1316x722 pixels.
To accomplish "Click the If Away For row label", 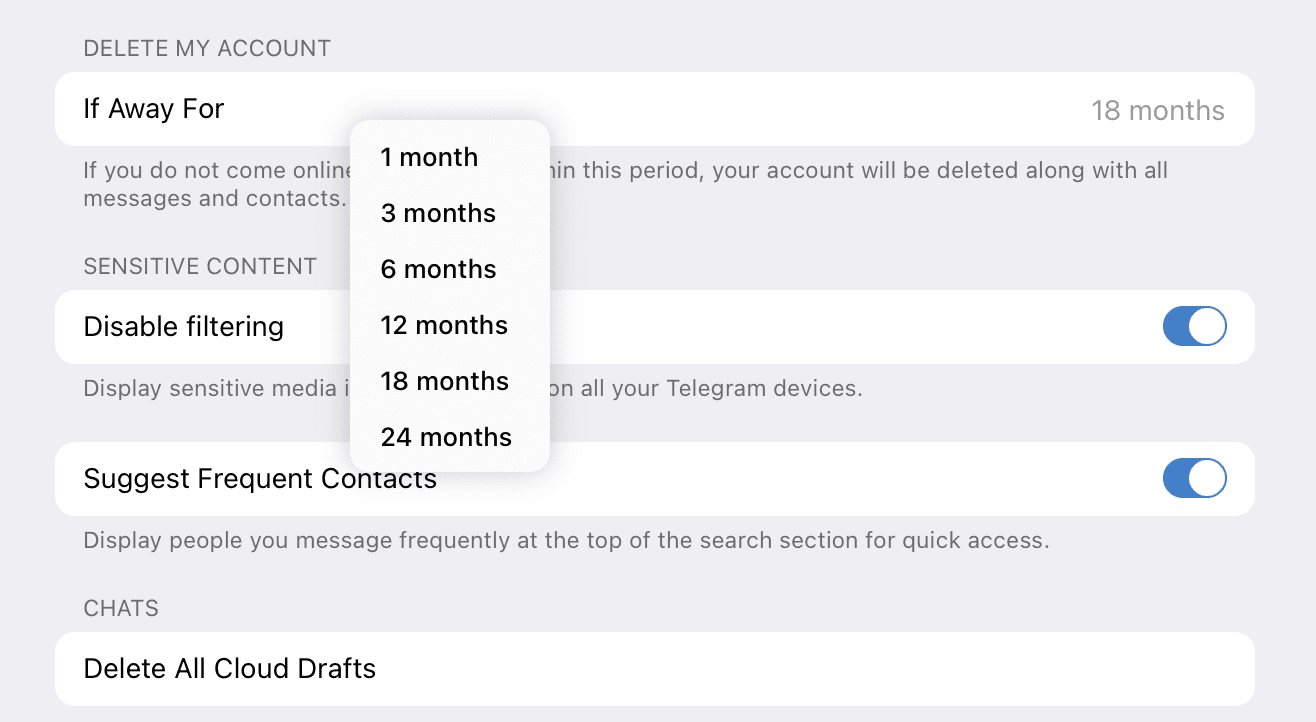I will coord(154,109).
